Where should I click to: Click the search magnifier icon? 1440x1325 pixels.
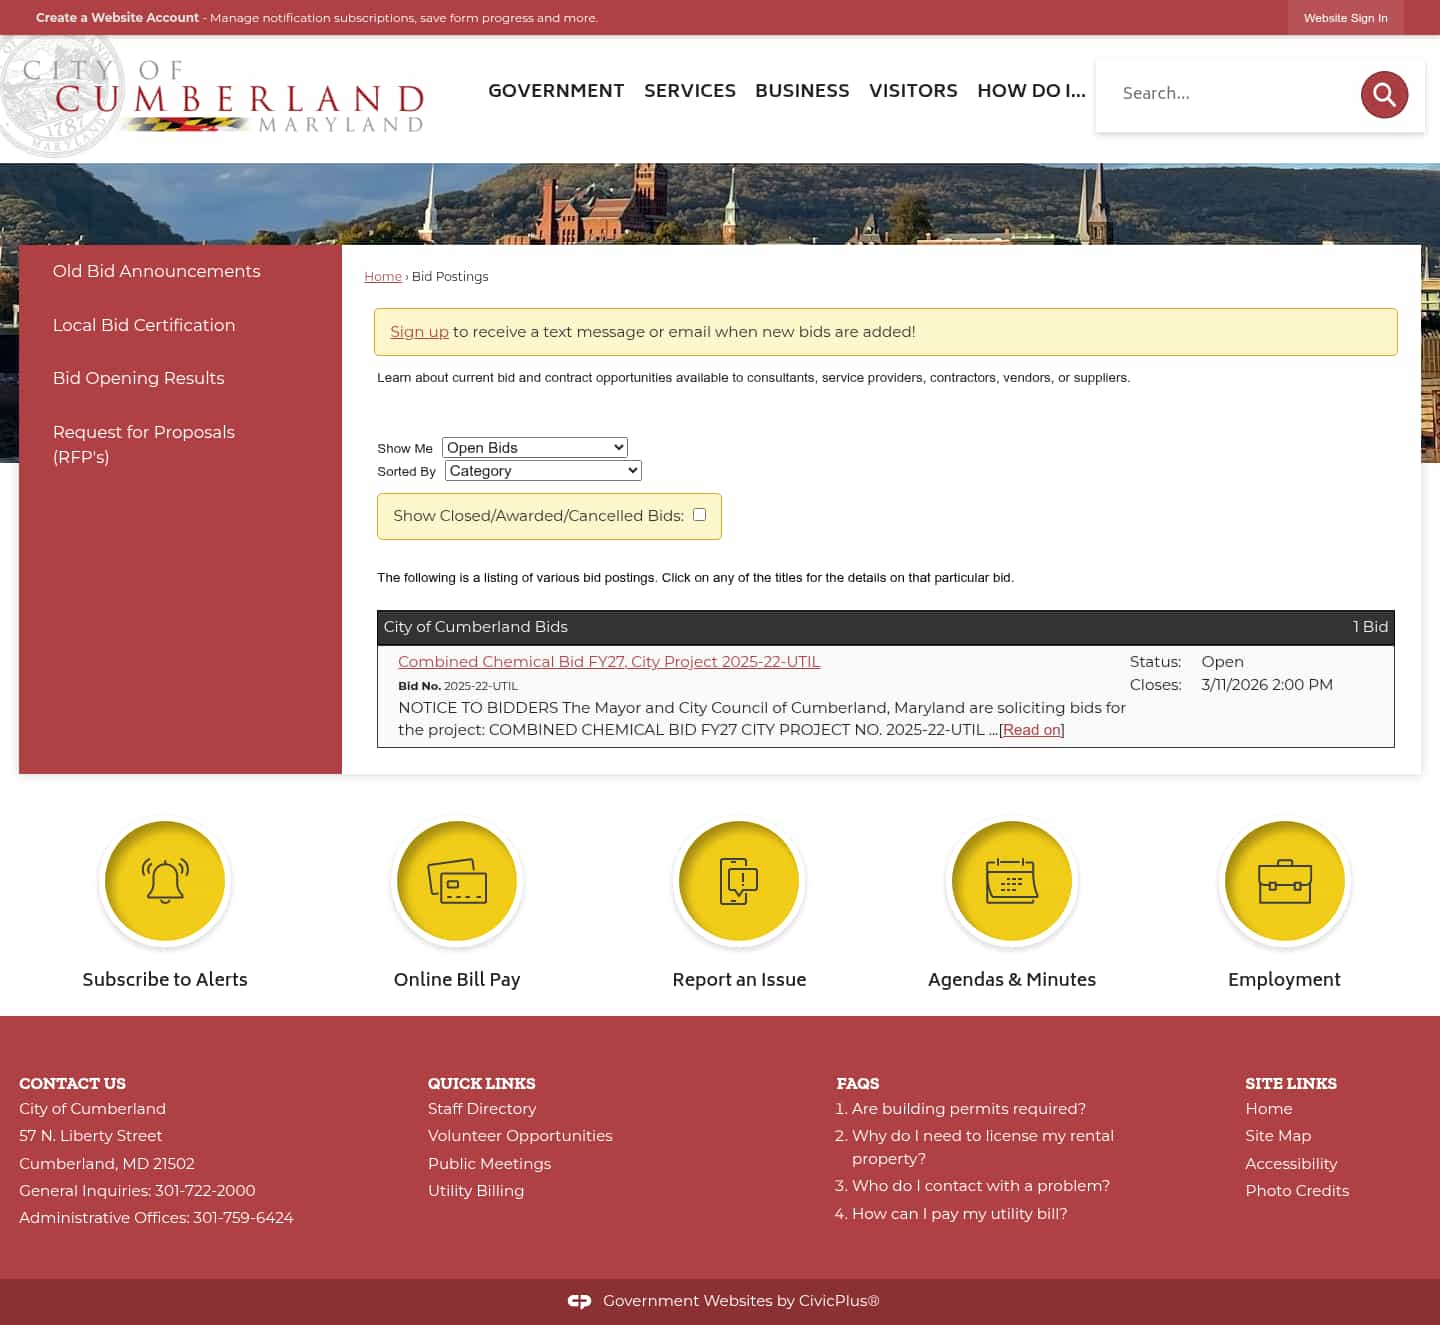click(x=1384, y=94)
